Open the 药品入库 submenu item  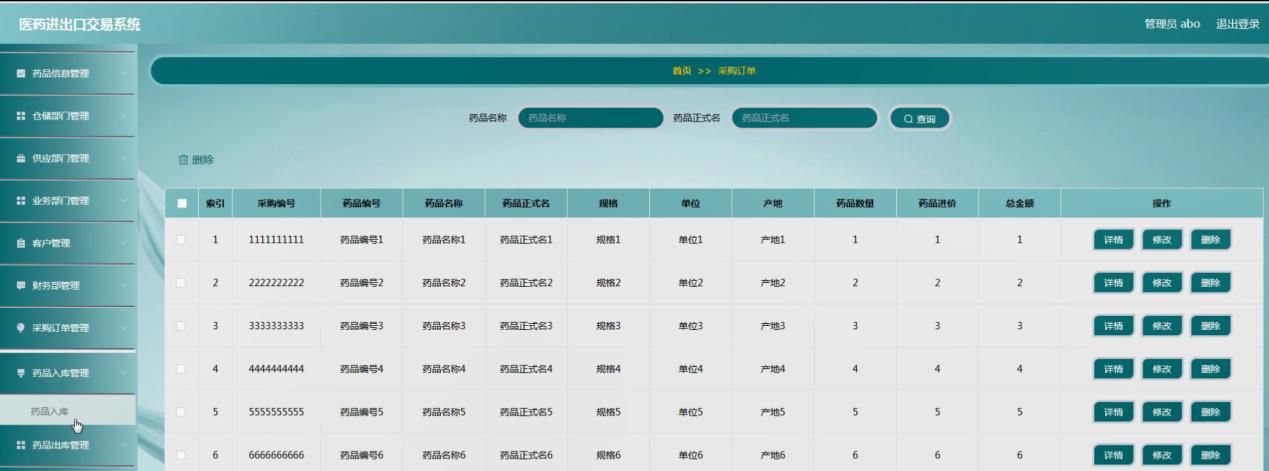67,410
